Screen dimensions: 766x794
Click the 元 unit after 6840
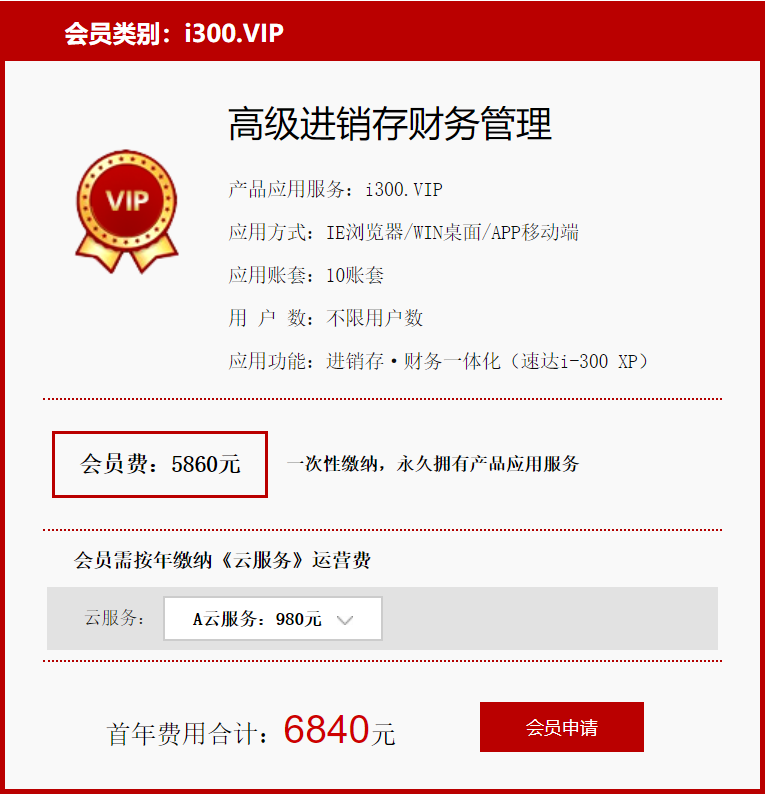[x=383, y=734]
